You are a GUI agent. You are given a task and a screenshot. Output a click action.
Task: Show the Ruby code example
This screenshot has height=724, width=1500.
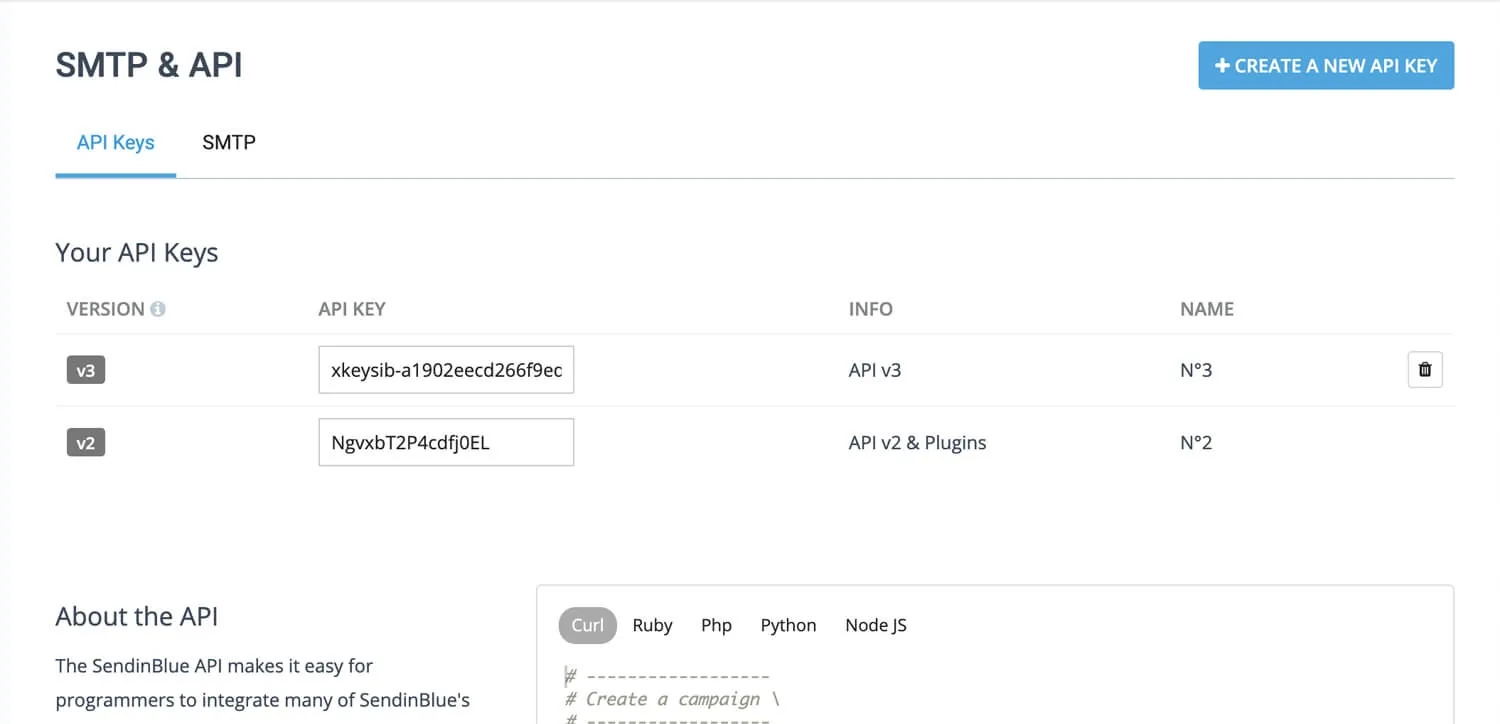pyautogui.click(x=652, y=625)
